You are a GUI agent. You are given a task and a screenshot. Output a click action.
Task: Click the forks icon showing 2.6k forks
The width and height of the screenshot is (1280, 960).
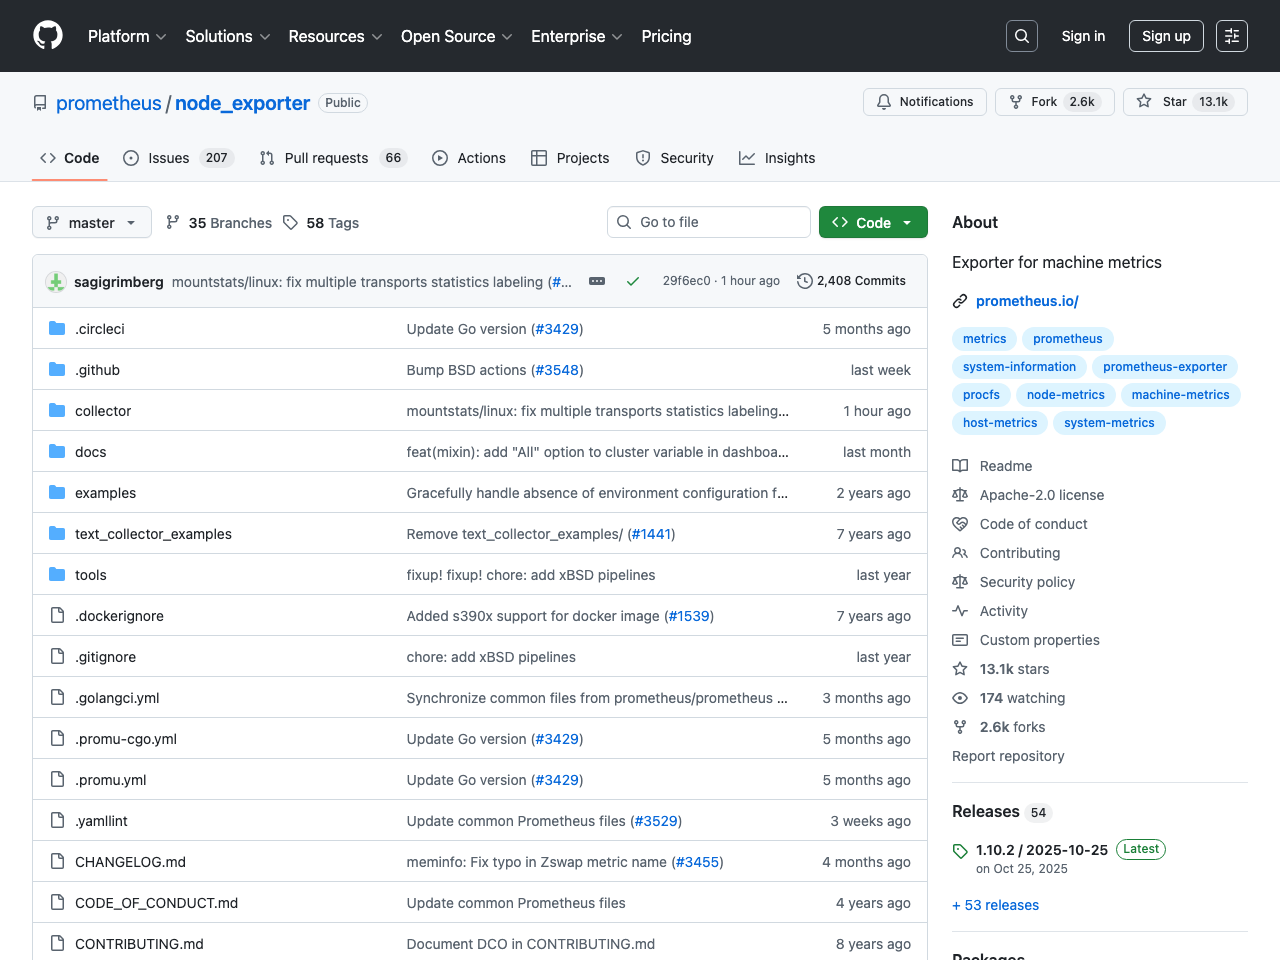coord(961,727)
